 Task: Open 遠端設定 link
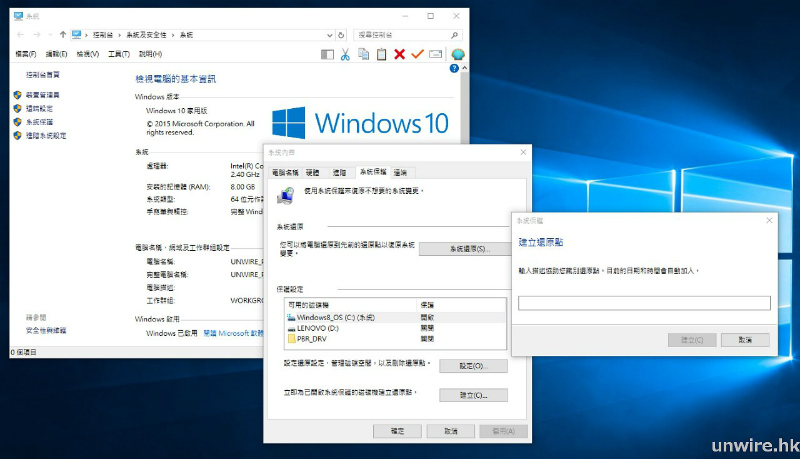(39, 109)
